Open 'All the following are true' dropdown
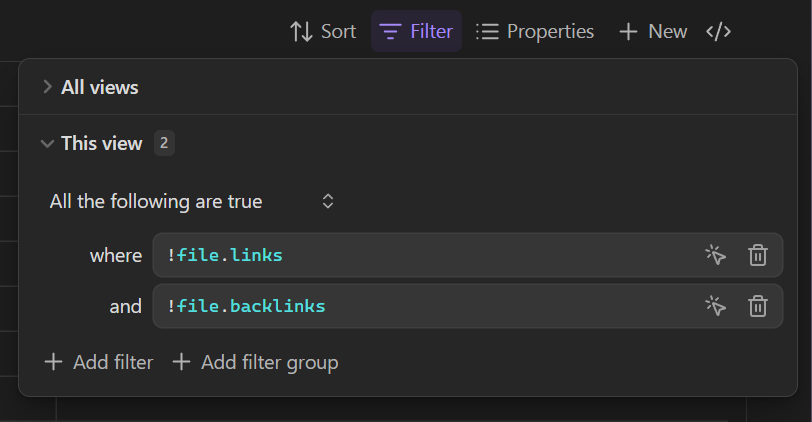The height and width of the screenshot is (422, 812). [x=156, y=202]
